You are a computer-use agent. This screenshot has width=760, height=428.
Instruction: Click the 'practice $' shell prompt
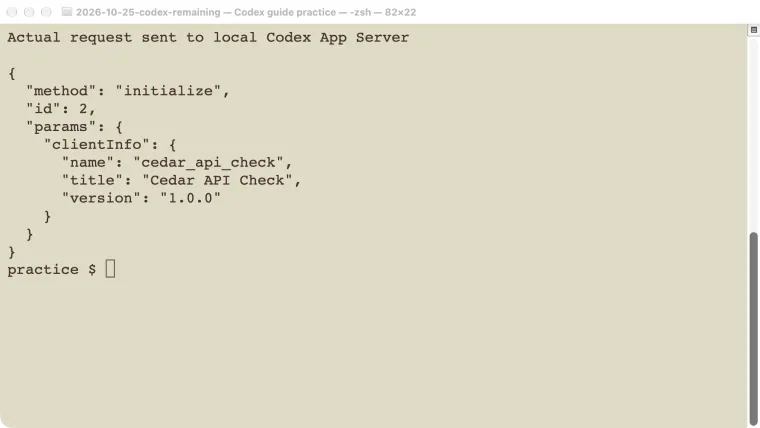pyautogui.click(x=51, y=269)
